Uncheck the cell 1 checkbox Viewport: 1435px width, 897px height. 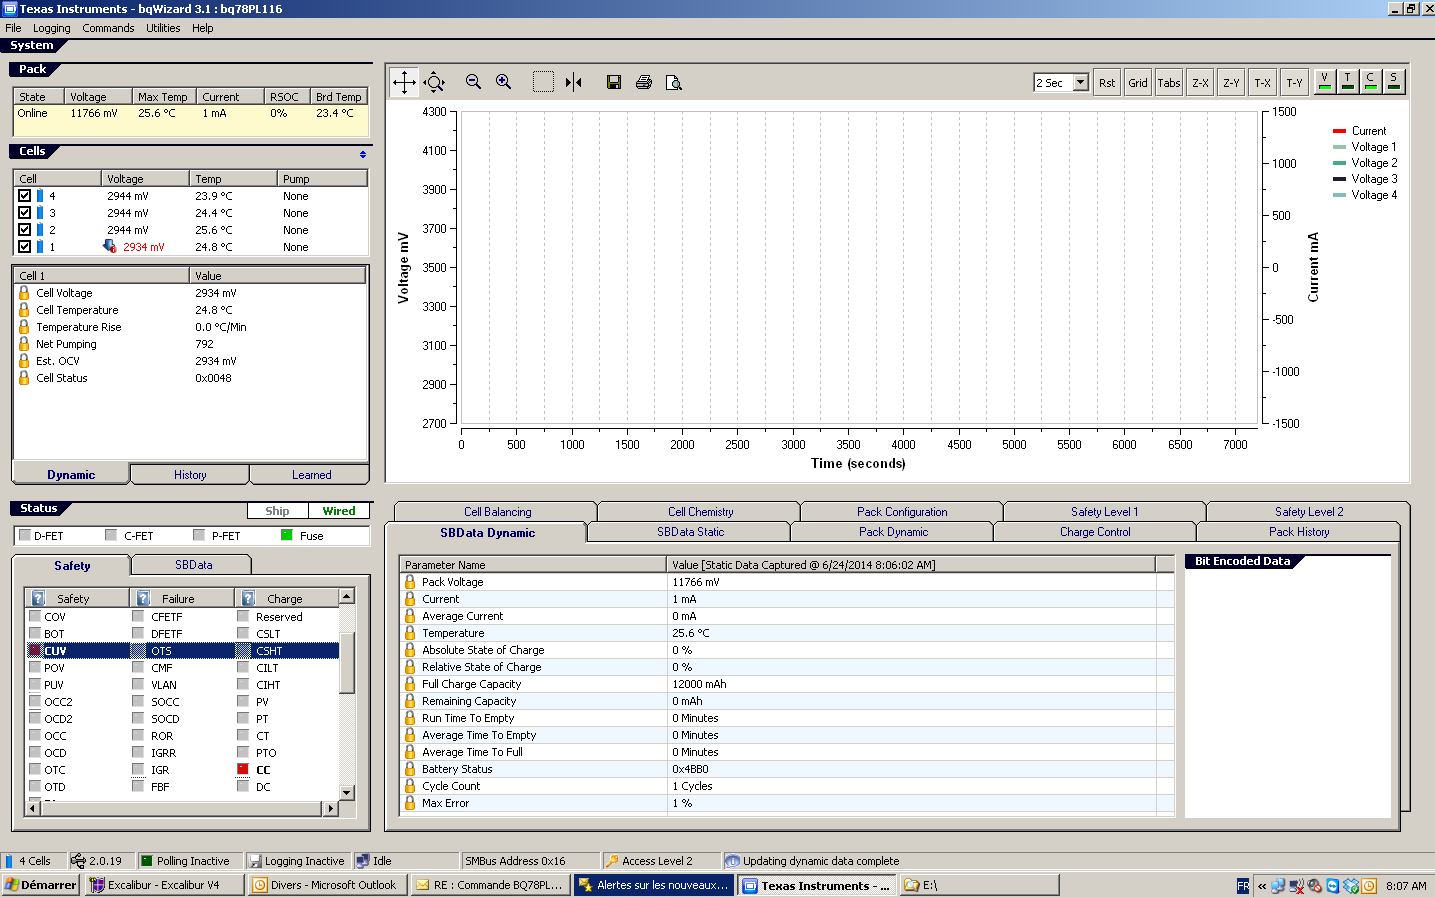coord(25,247)
